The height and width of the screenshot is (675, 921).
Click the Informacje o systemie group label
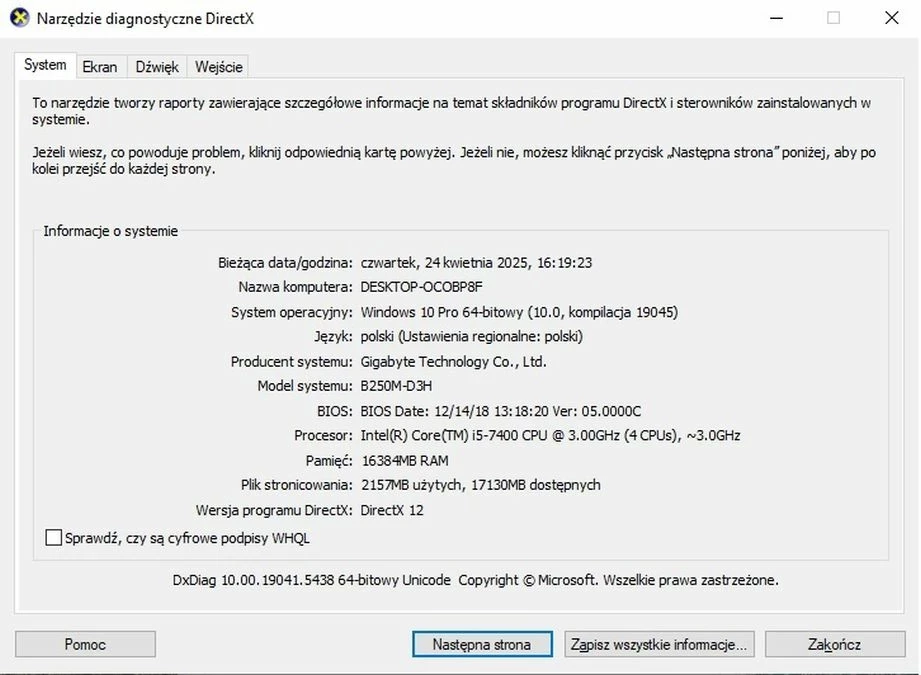point(110,231)
